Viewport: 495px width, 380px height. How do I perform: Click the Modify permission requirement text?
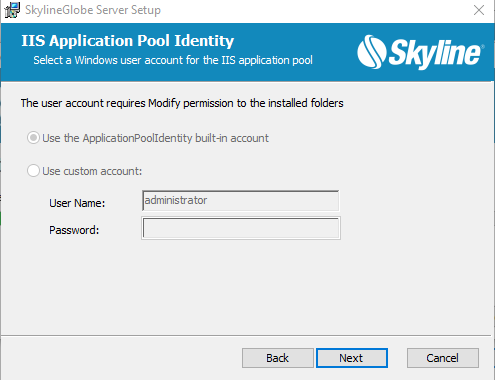pos(182,103)
